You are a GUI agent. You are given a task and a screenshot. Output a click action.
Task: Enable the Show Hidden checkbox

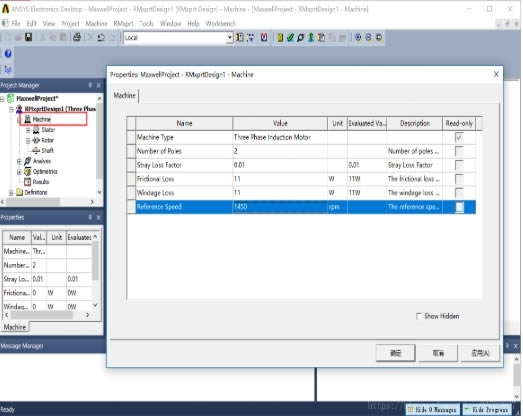(x=419, y=316)
